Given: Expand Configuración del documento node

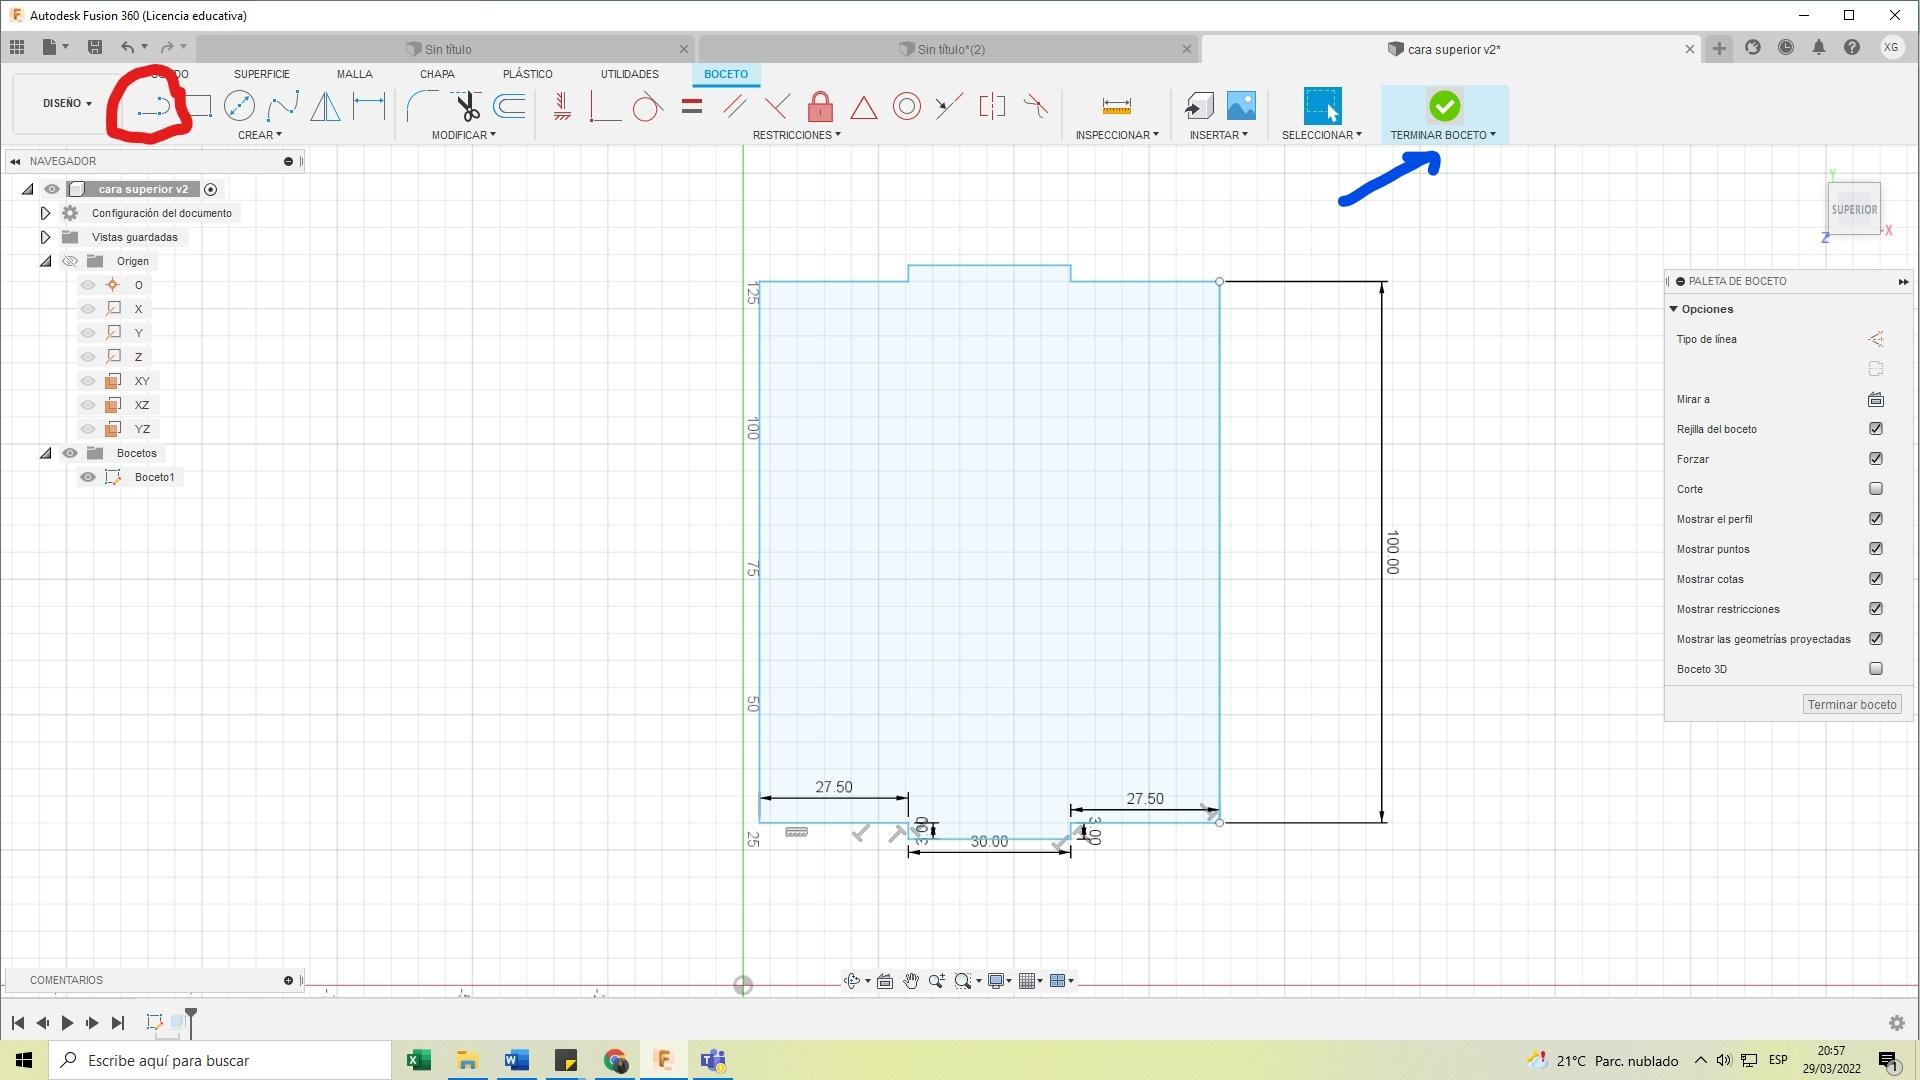Looking at the screenshot, I should tap(45, 213).
